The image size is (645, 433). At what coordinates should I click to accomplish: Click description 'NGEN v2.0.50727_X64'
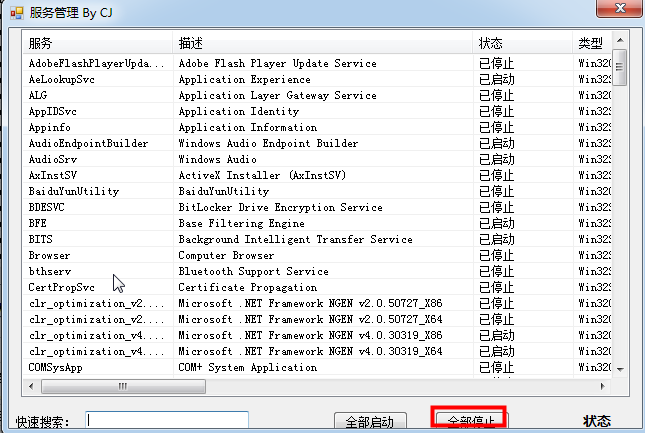coord(385,320)
